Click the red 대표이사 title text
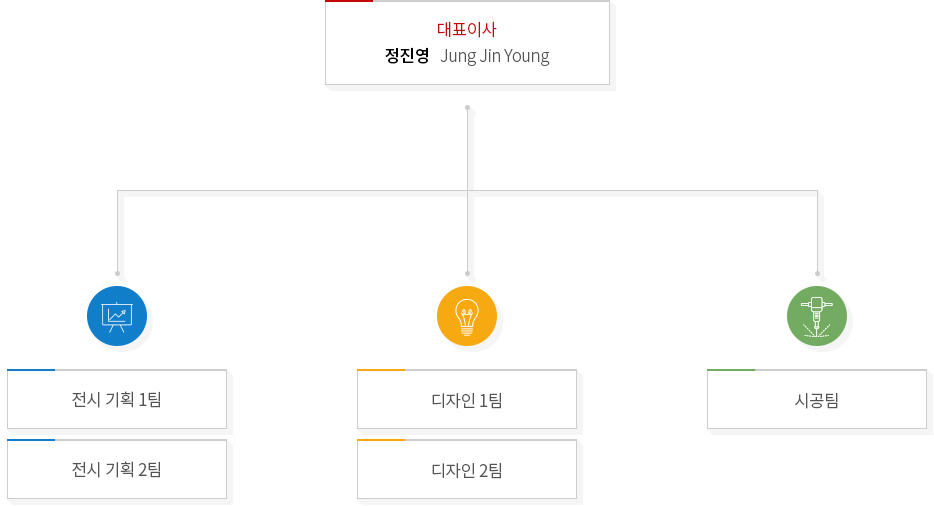Screen dimensions: 934x506 coord(467,29)
